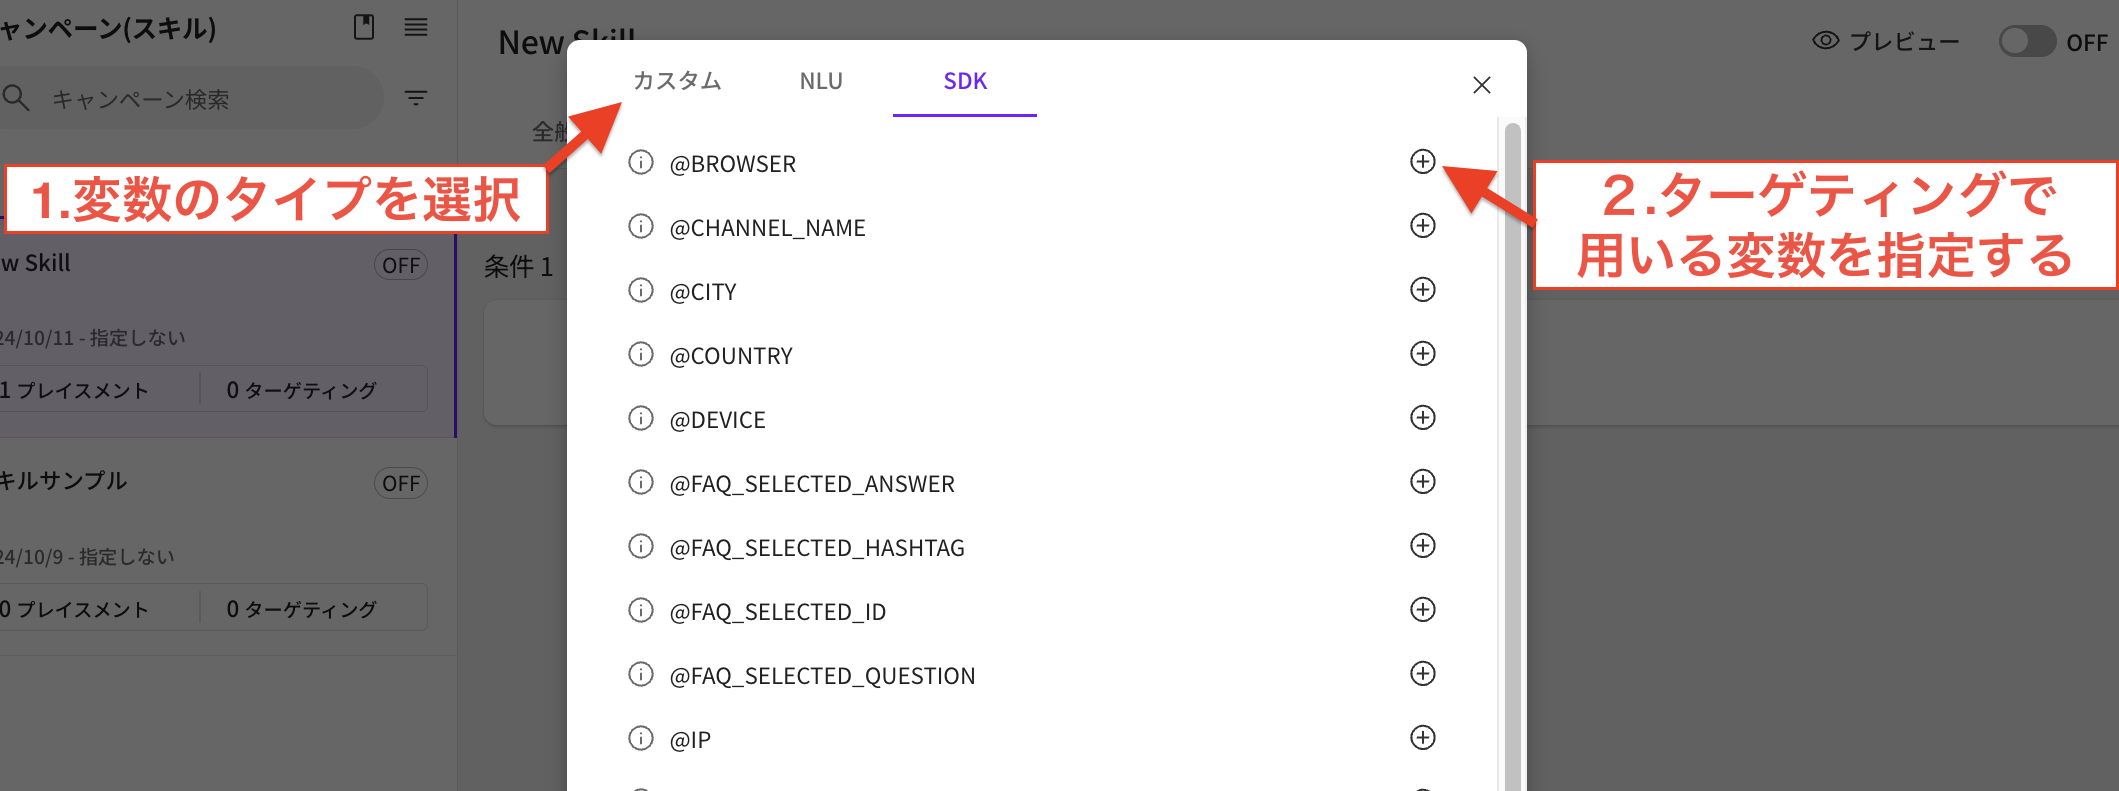Close the variable selection dialog
This screenshot has height=791, width=2119.
(x=1482, y=85)
